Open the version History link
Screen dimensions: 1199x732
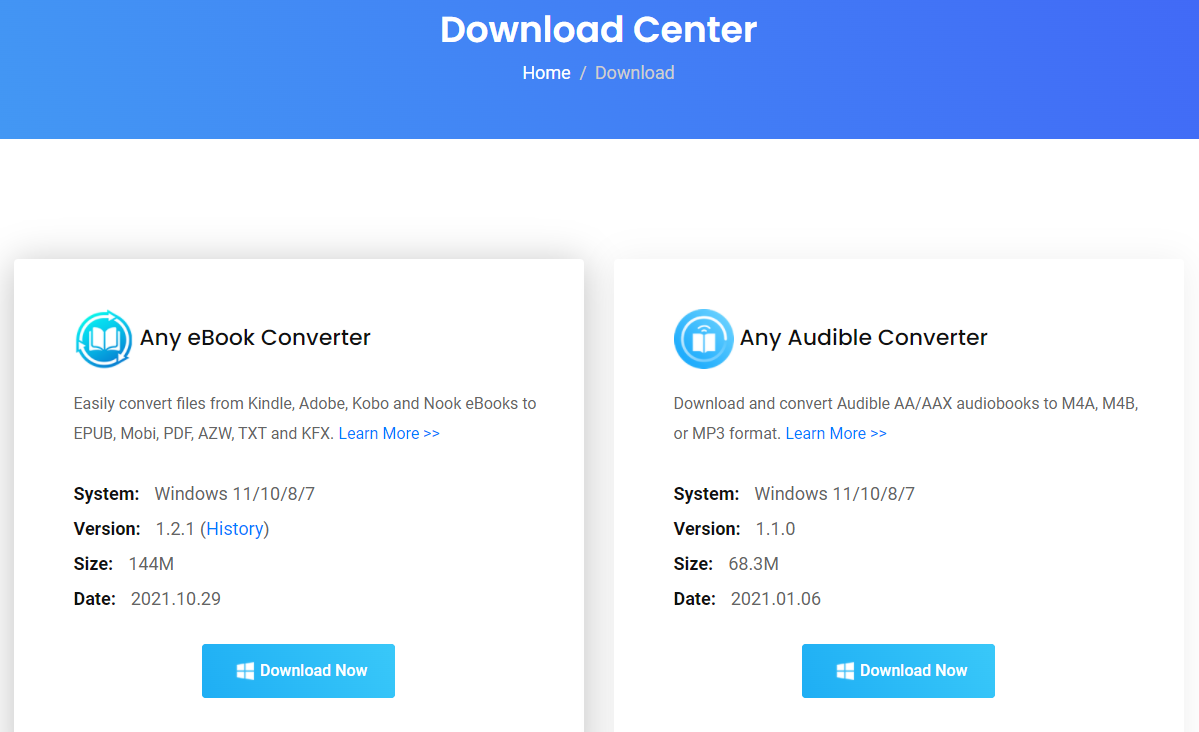pyautogui.click(x=235, y=529)
